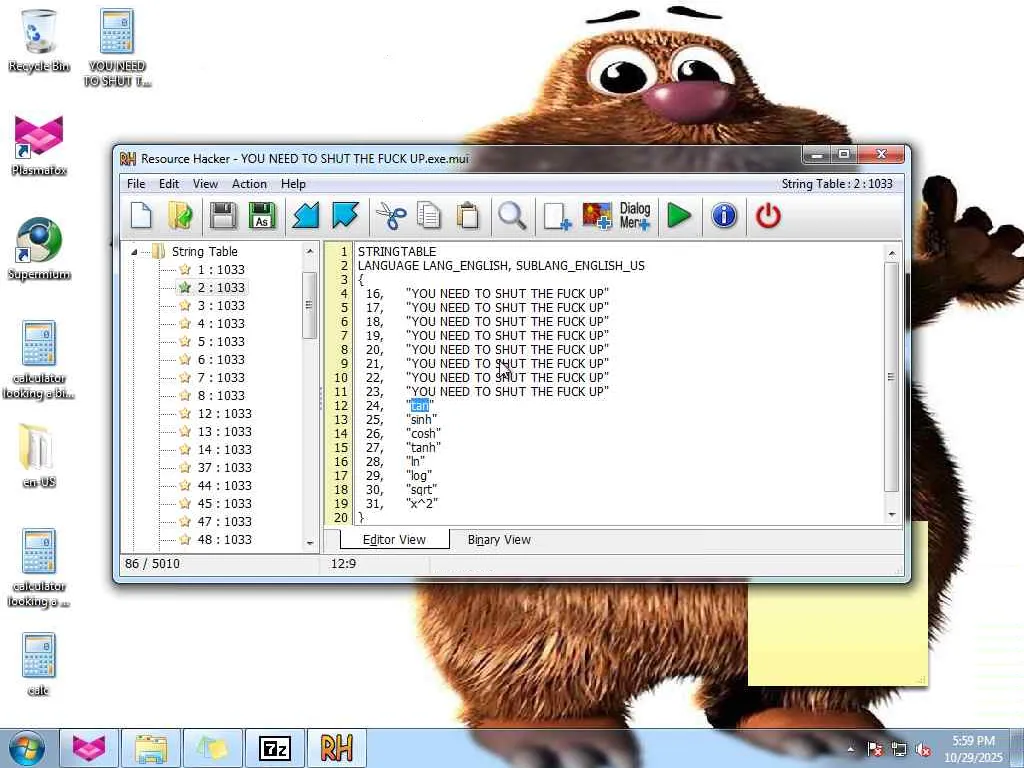Compile the script with the green play button
Viewport: 1024px width, 768px height.
(679, 216)
